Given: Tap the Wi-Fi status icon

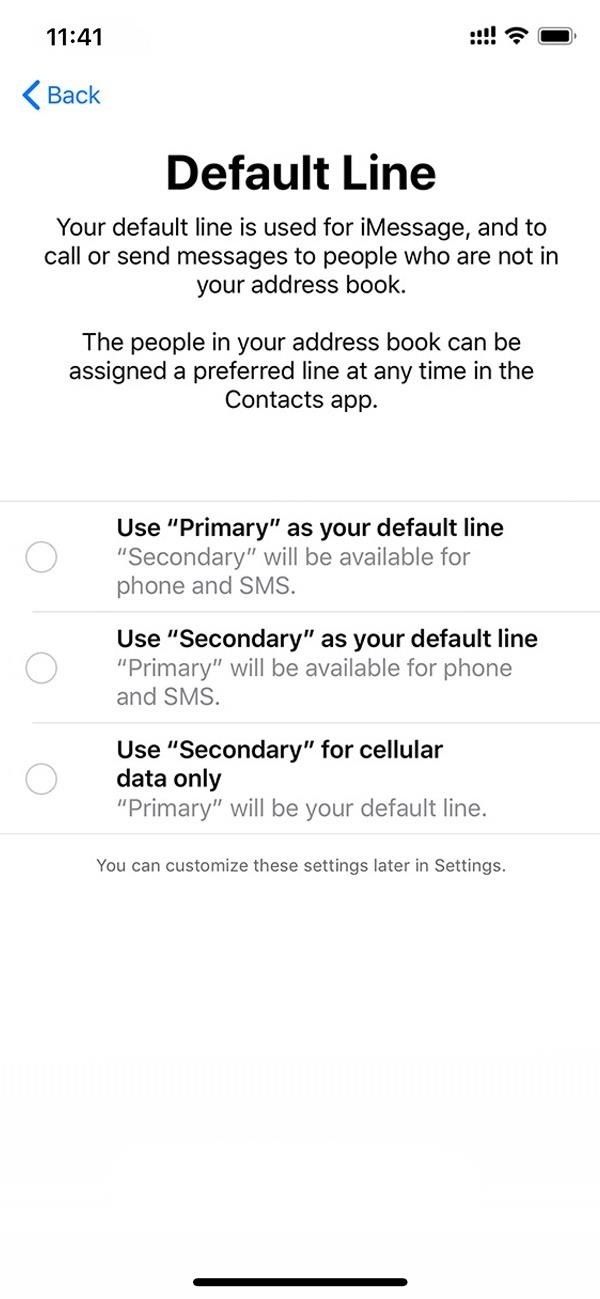Looking at the screenshot, I should [516, 37].
